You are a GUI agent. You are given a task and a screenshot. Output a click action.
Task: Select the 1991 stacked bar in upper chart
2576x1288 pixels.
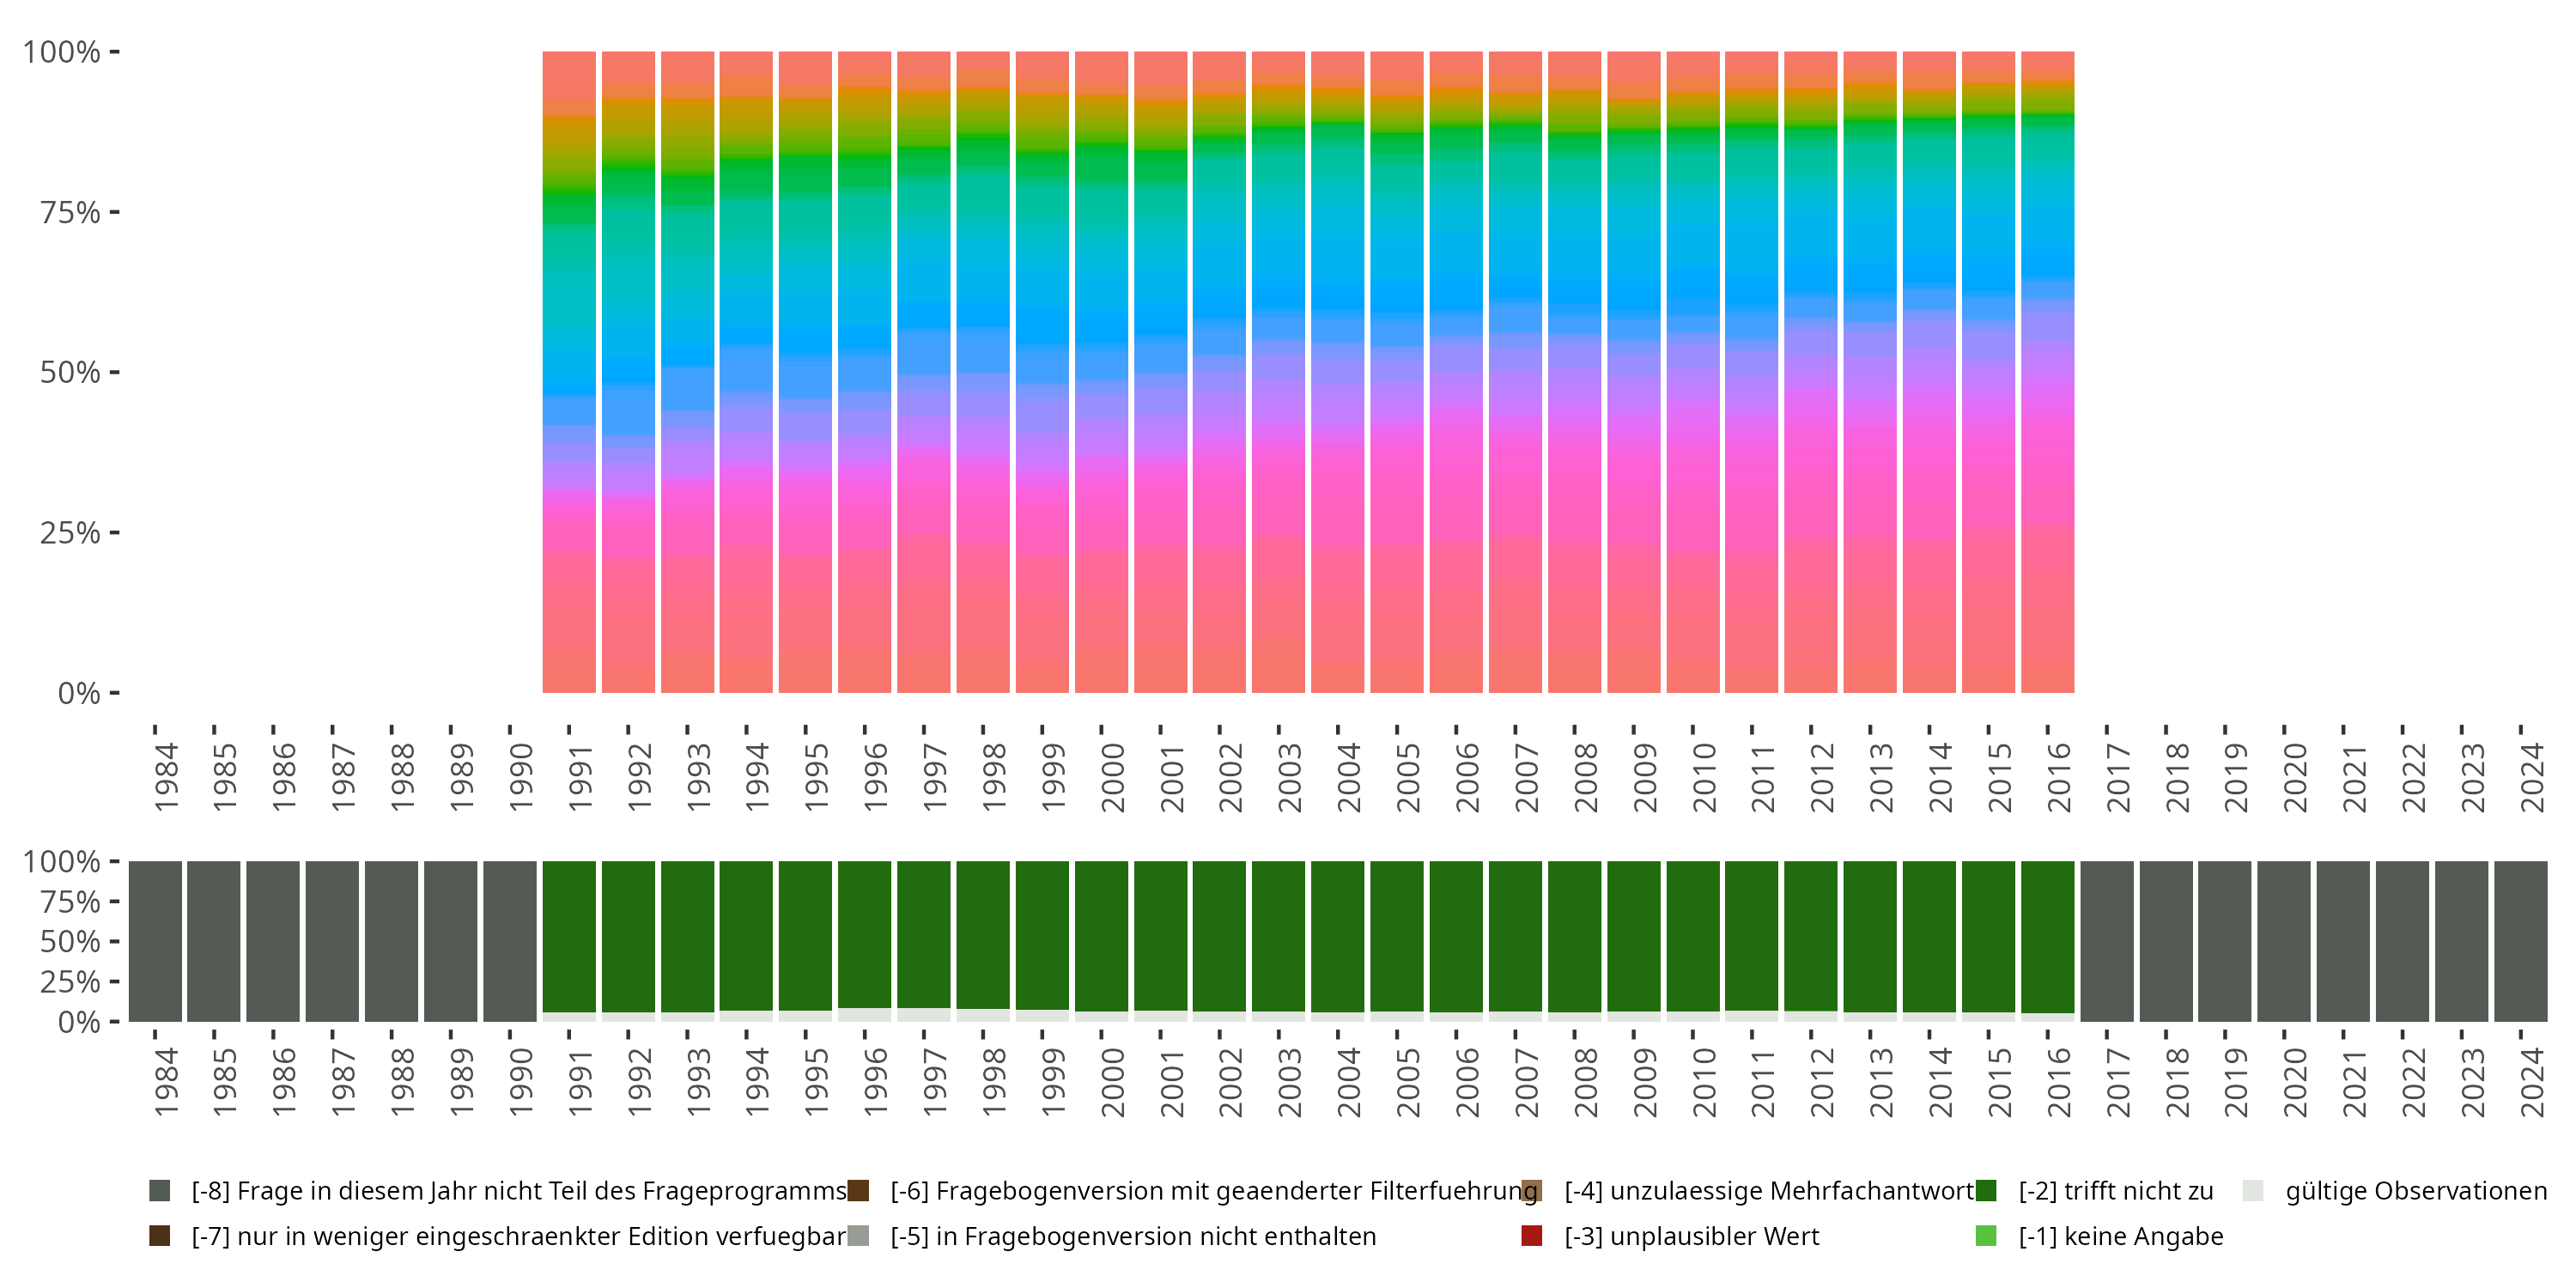(x=569, y=372)
